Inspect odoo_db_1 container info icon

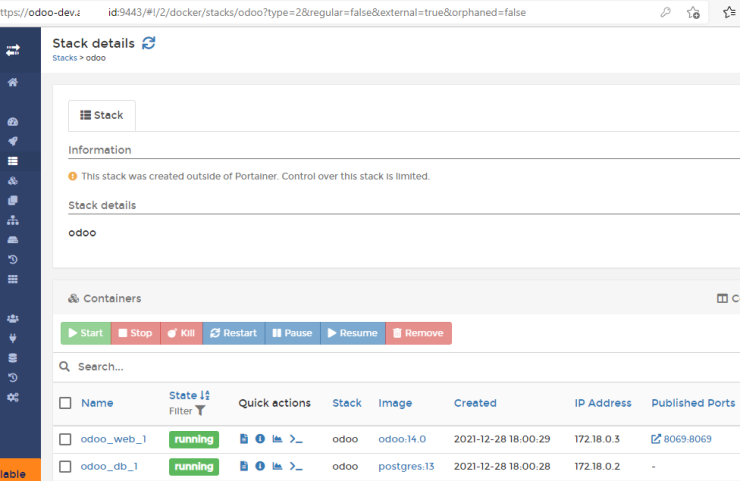[x=260, y=466]
